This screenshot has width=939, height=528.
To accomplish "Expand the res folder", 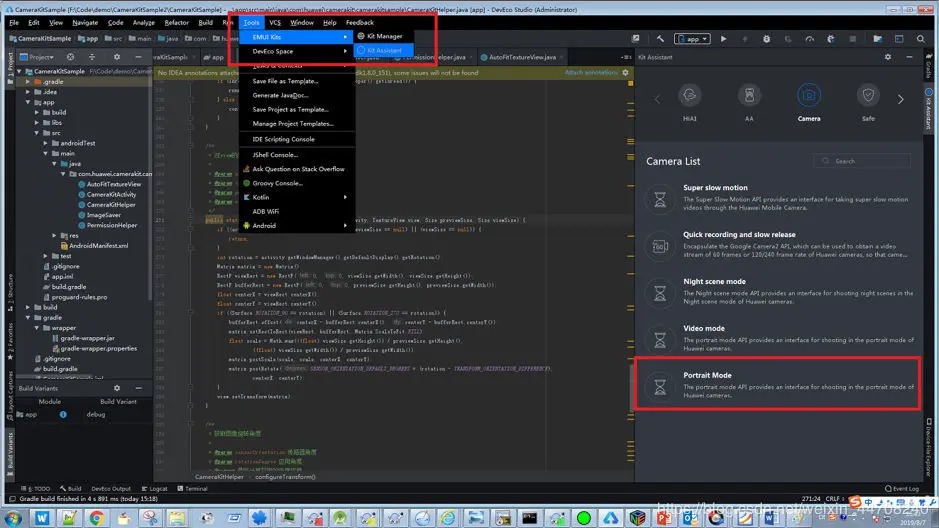I will tap(54, 235).
